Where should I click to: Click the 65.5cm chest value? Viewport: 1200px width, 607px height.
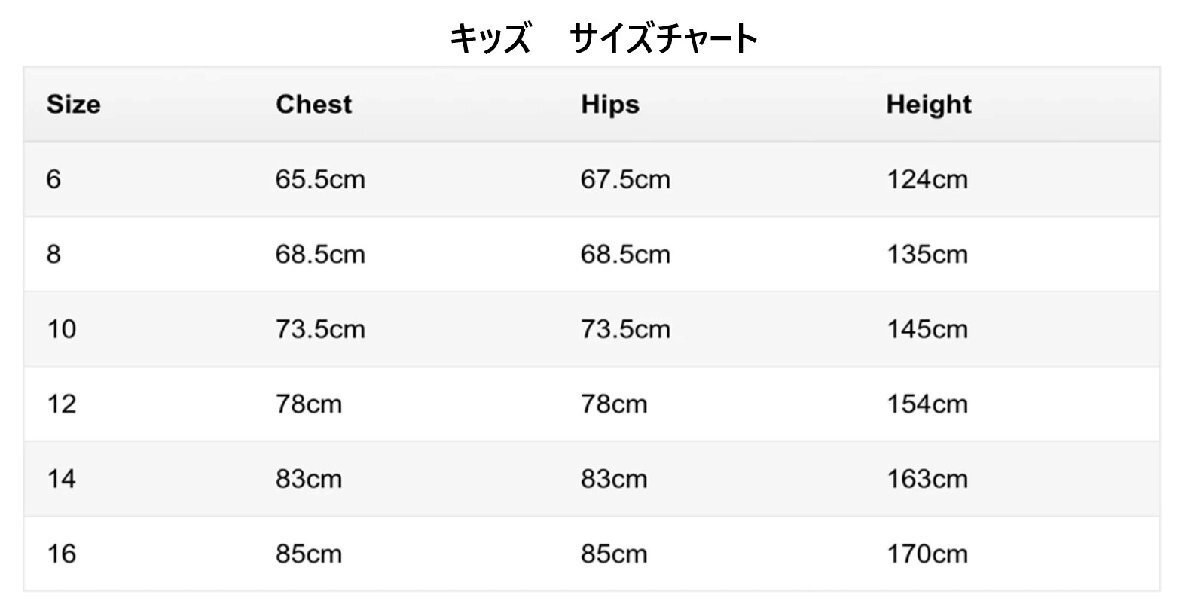point(320,180)
